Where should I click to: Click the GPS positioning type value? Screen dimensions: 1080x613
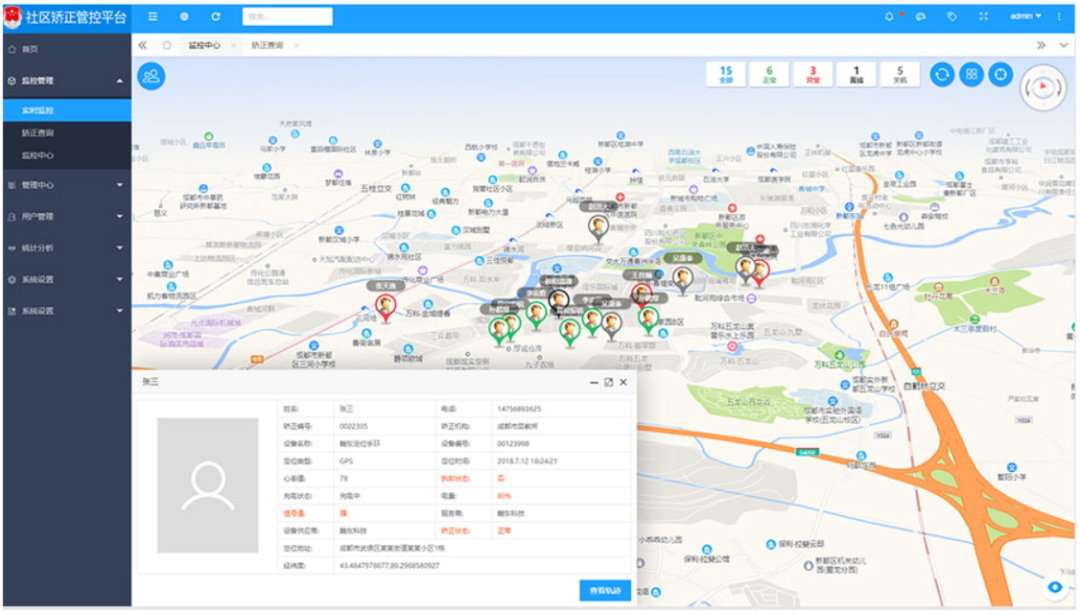[x=346, y=461]
